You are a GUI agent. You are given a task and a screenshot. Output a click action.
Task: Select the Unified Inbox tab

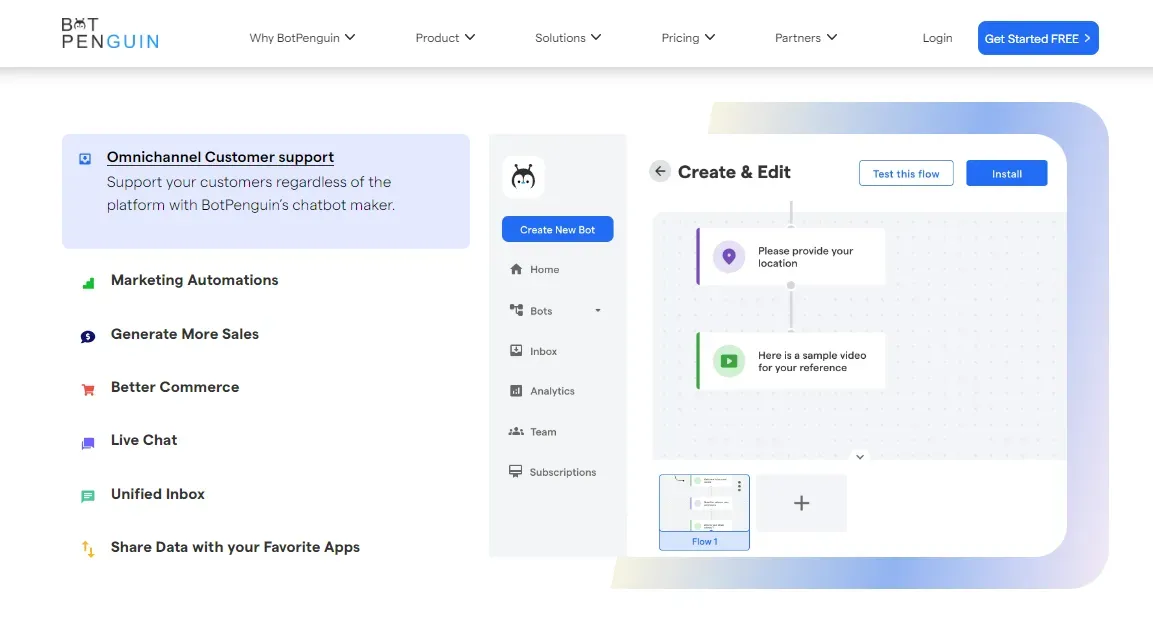point(157,494)
